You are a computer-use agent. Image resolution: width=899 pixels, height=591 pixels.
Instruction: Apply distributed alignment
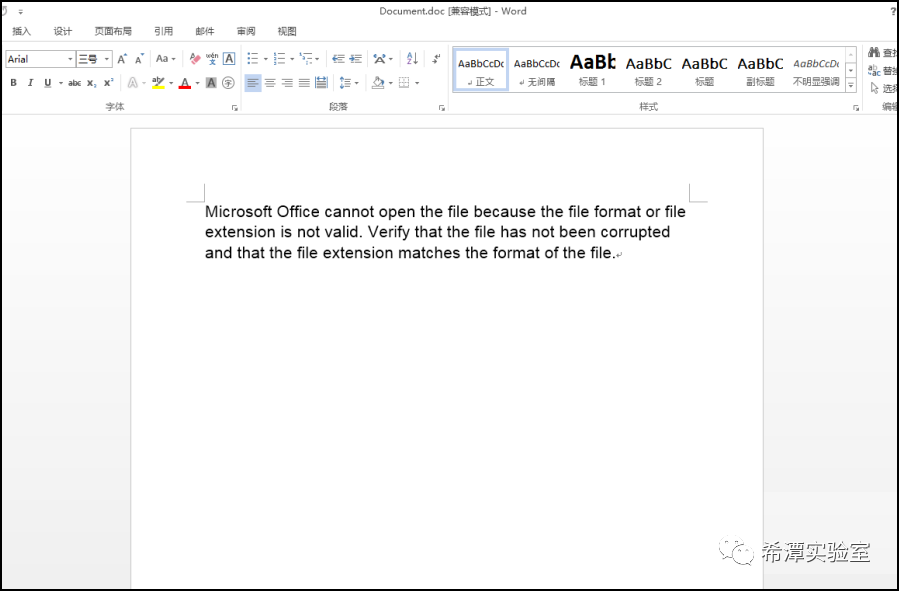(322, 83)
